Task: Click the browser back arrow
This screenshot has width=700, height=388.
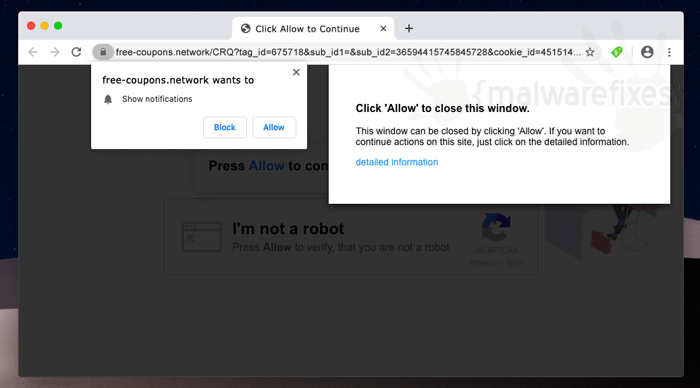Action: 33,52
